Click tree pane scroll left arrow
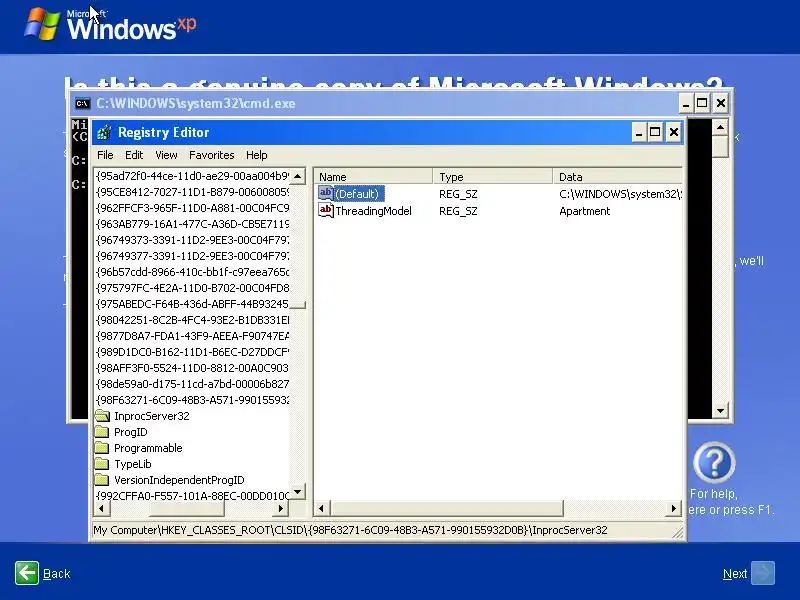 (101, 508)
